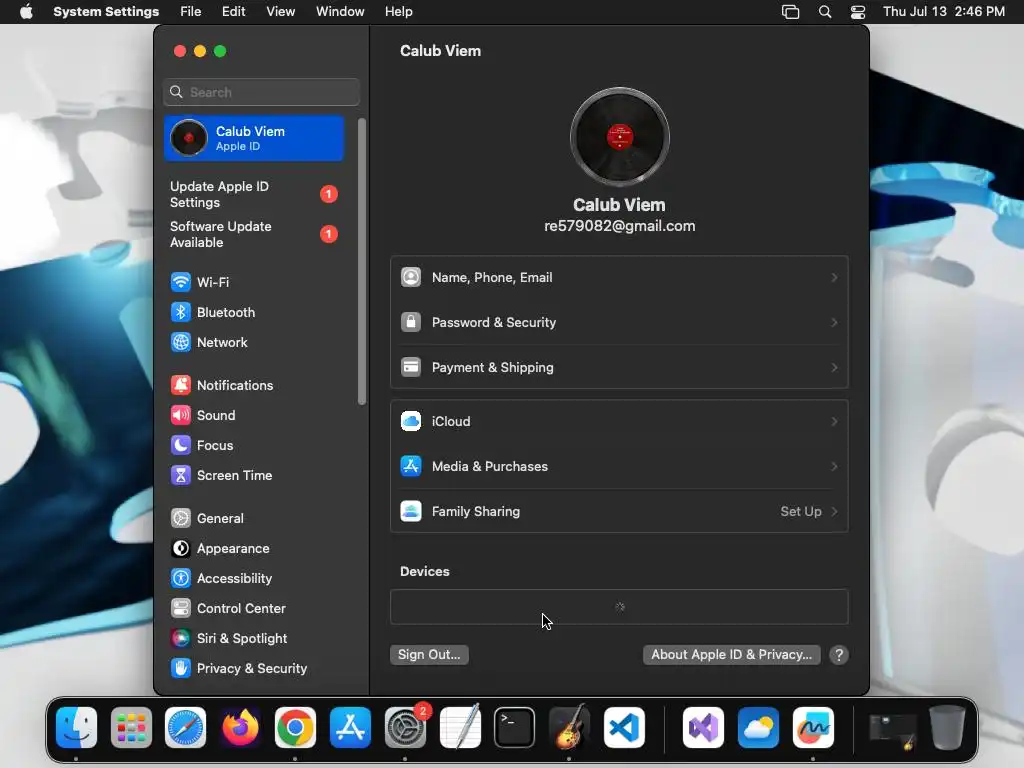Open Software Update Available notice
The width and height of the screenshot is (1024, 768).
(254, 234)
